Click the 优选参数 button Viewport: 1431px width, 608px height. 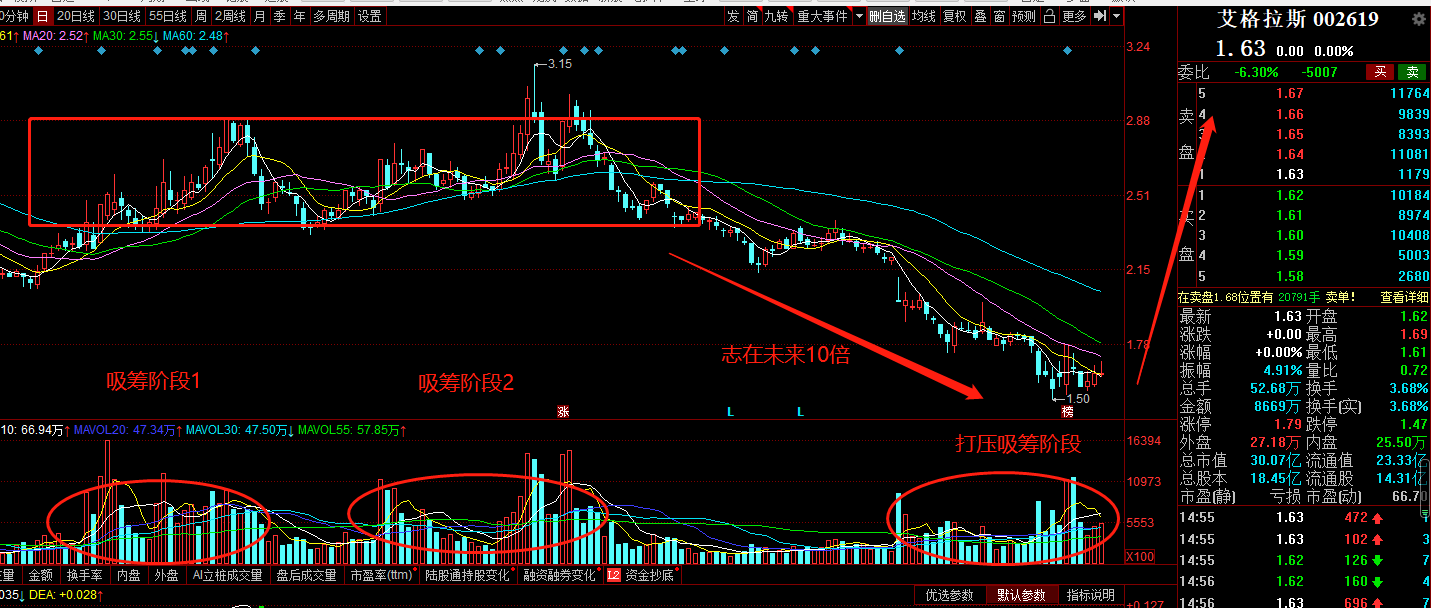(949, 595)
